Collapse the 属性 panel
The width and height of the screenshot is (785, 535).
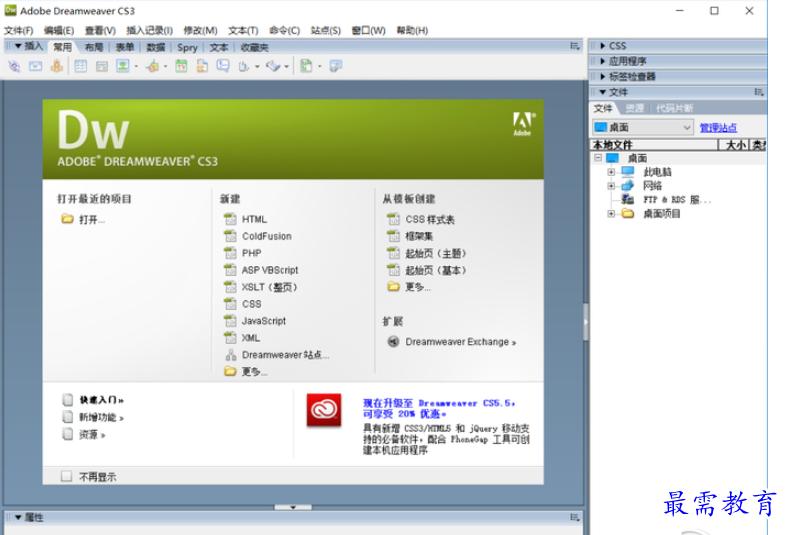18,517
